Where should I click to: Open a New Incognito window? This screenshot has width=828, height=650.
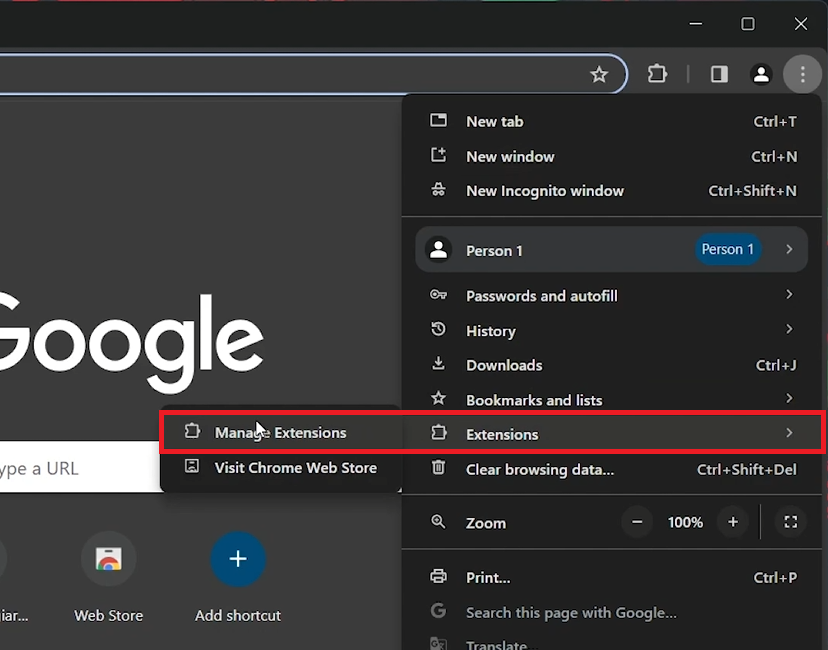[544, 191]
